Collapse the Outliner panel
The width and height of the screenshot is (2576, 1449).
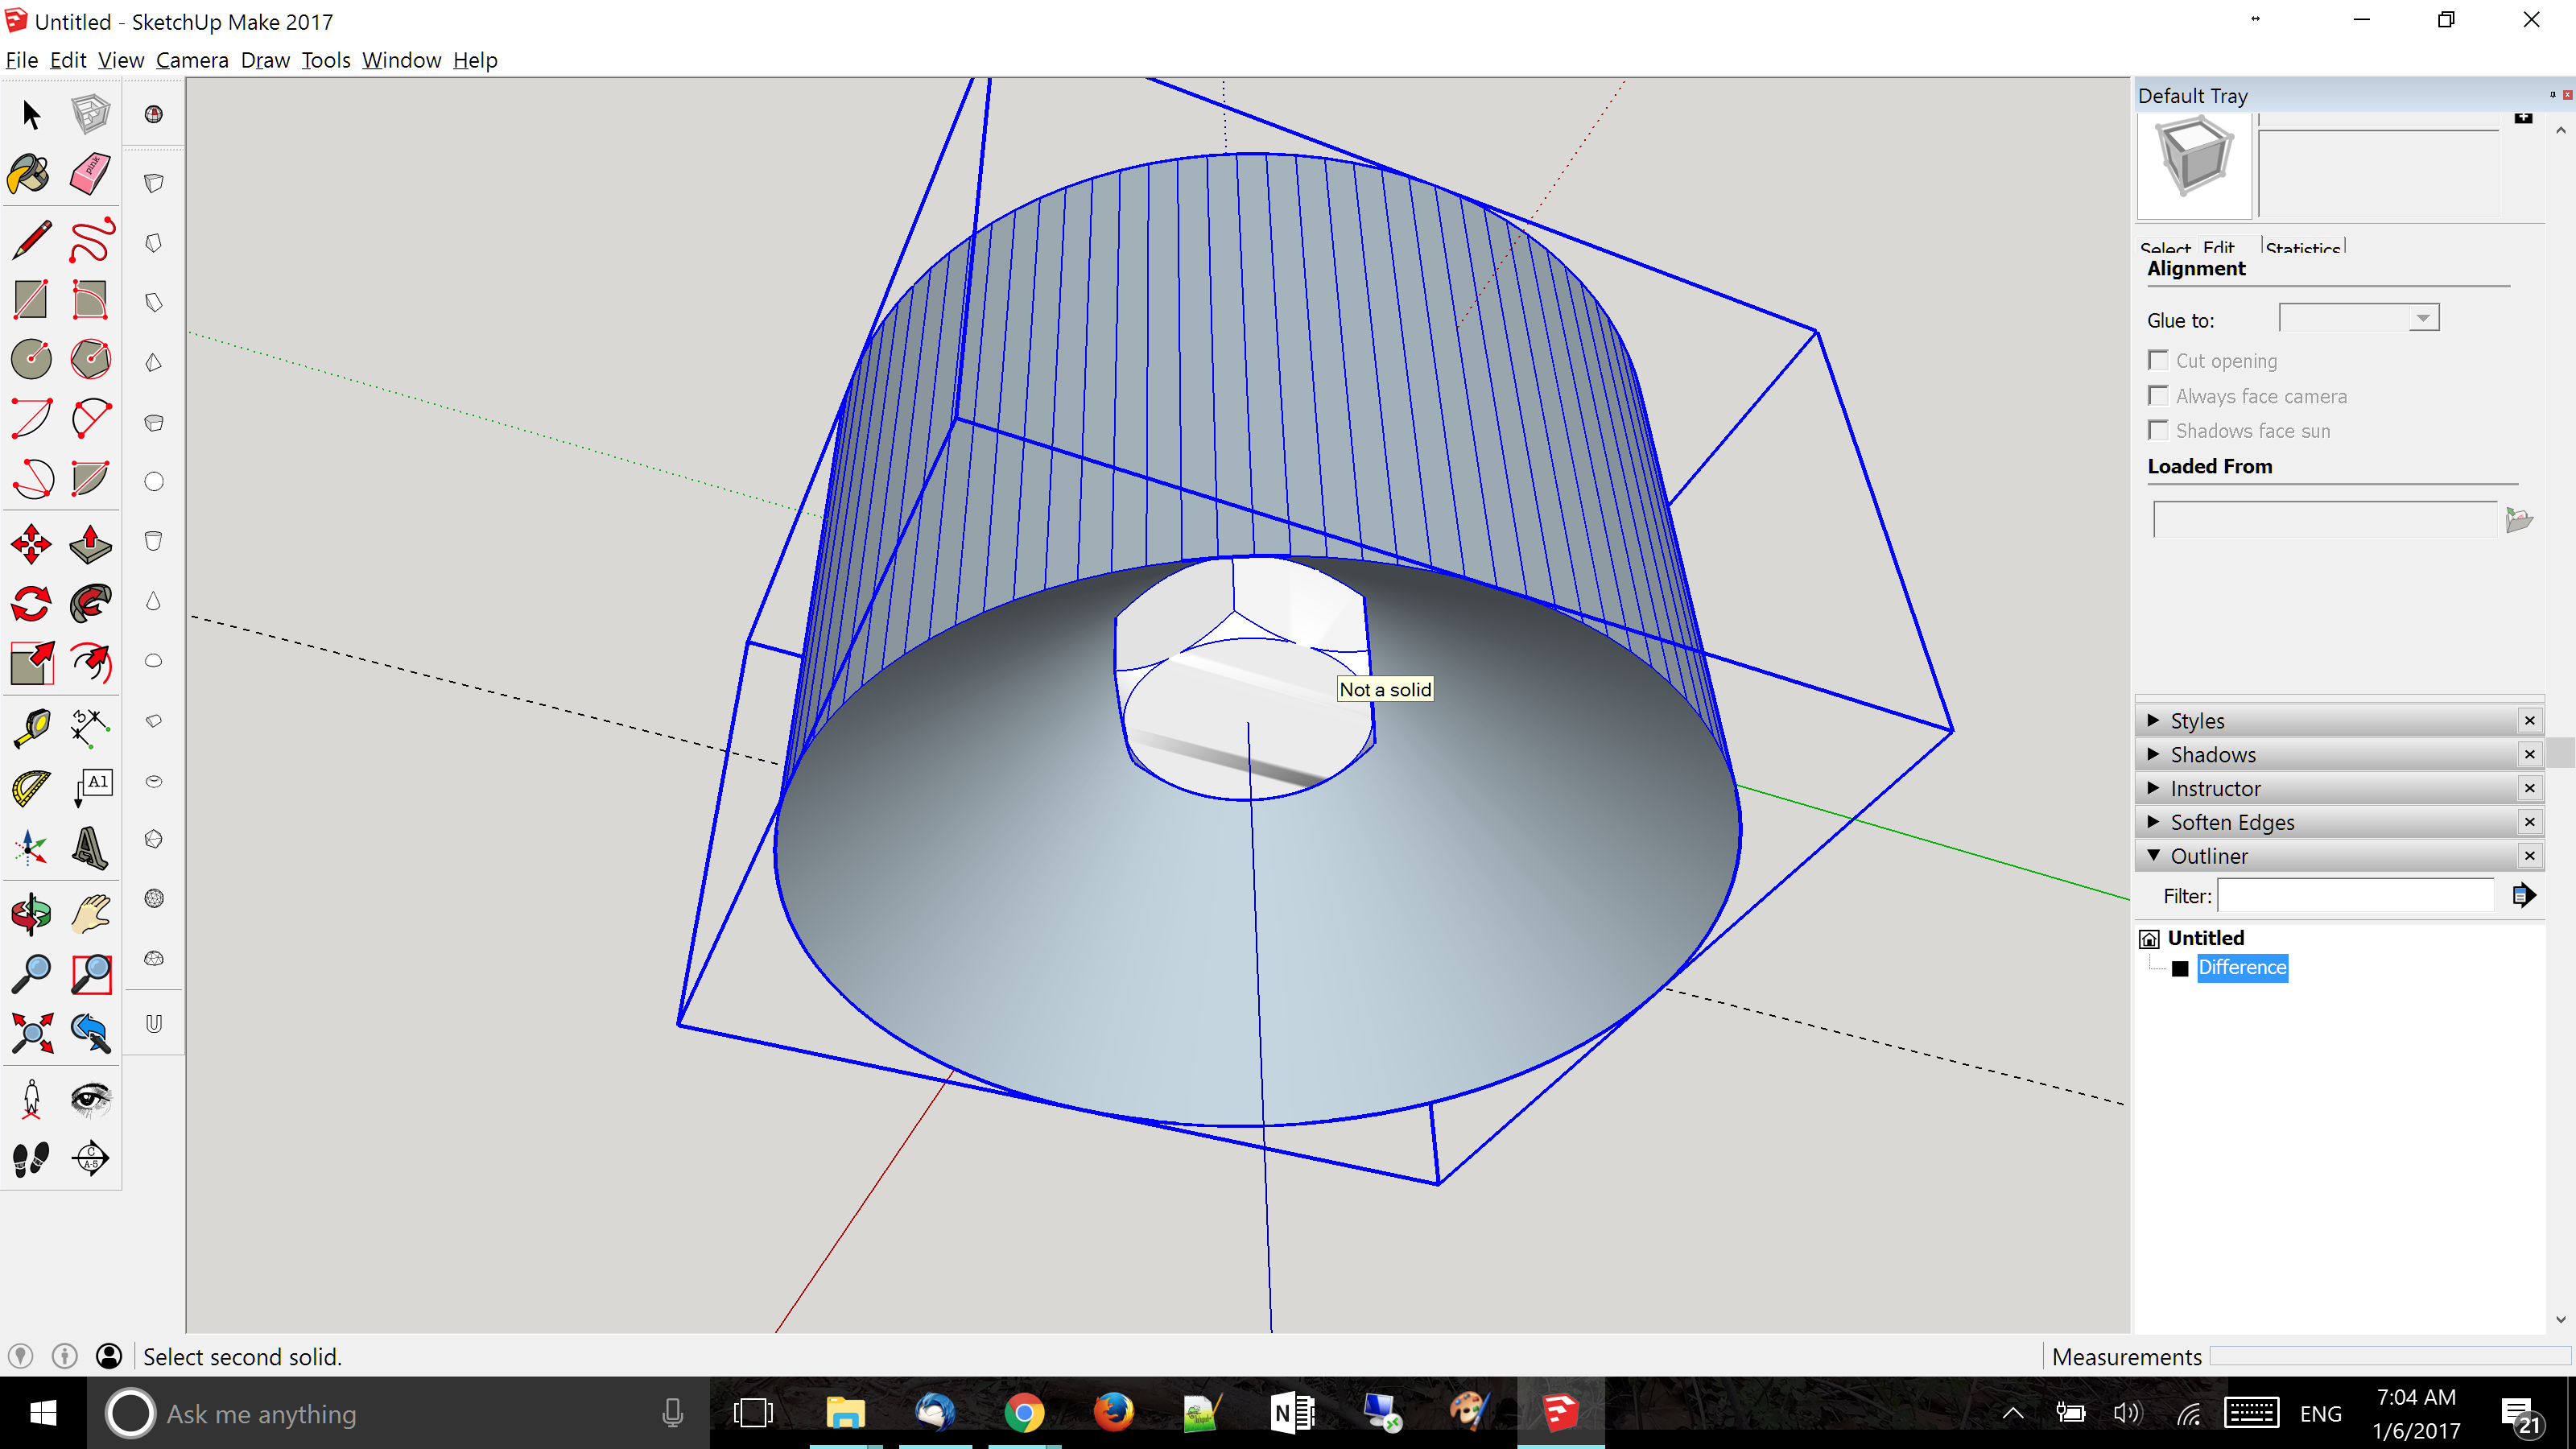click(x=2208, y=856)
